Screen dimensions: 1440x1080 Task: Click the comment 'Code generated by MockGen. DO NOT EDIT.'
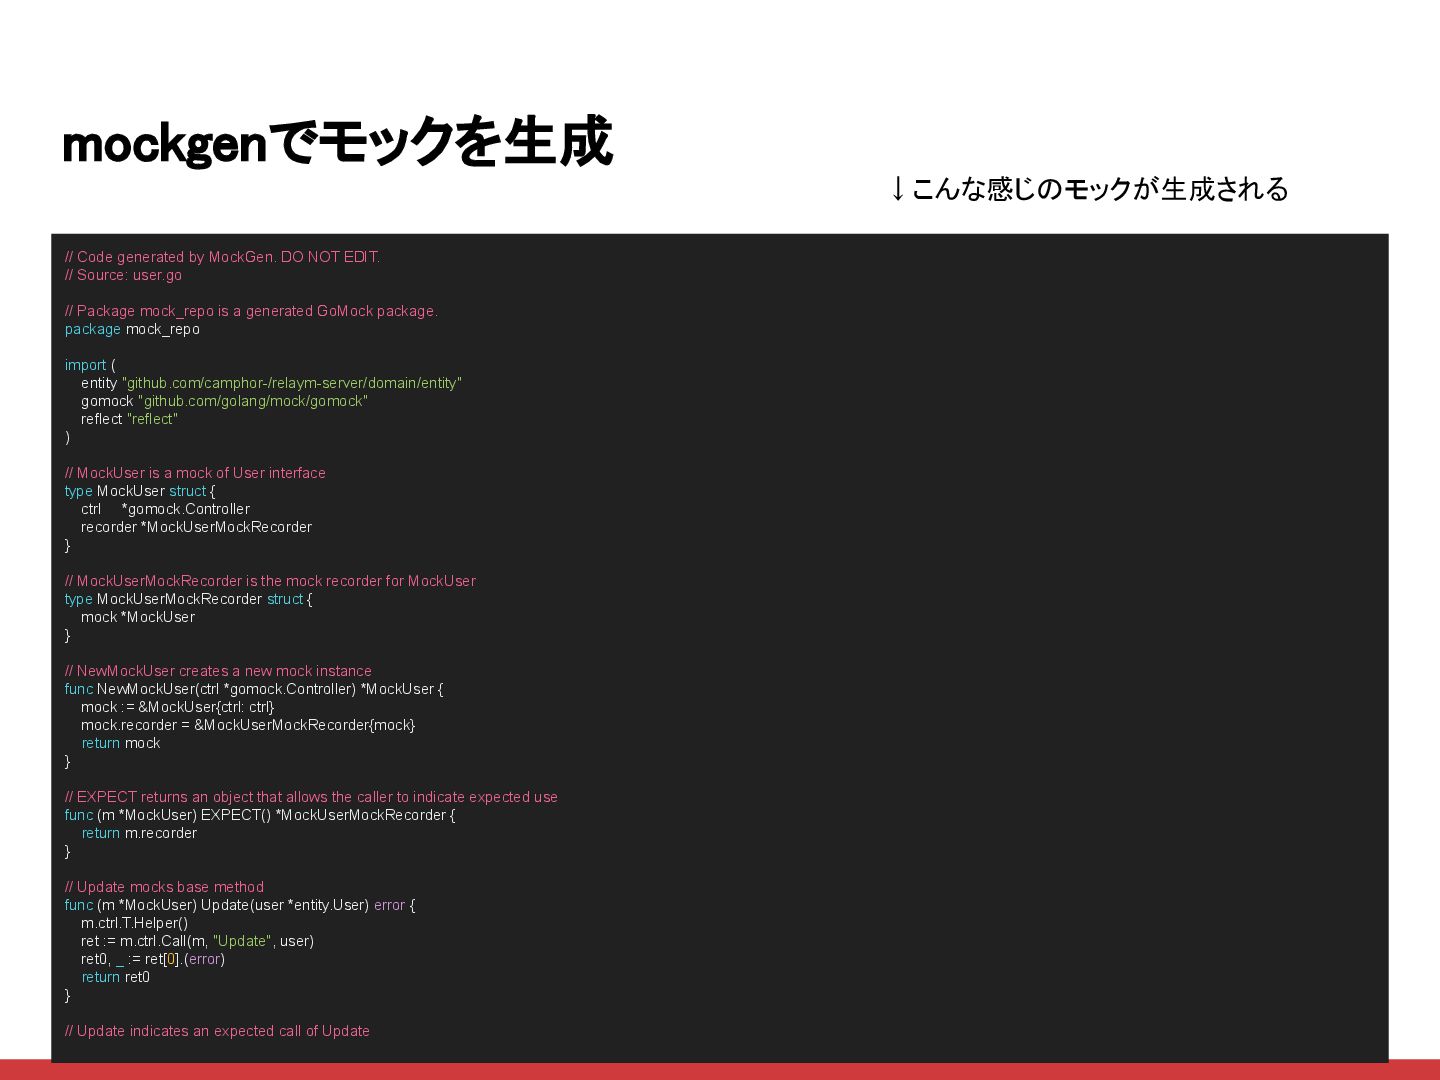(x=222, y=257)
